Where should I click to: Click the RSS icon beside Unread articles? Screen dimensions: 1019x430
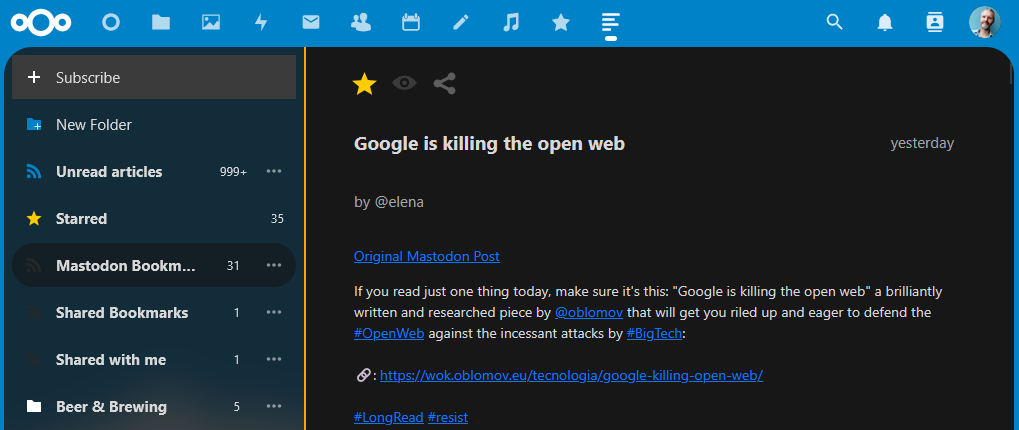pos(34,171)
